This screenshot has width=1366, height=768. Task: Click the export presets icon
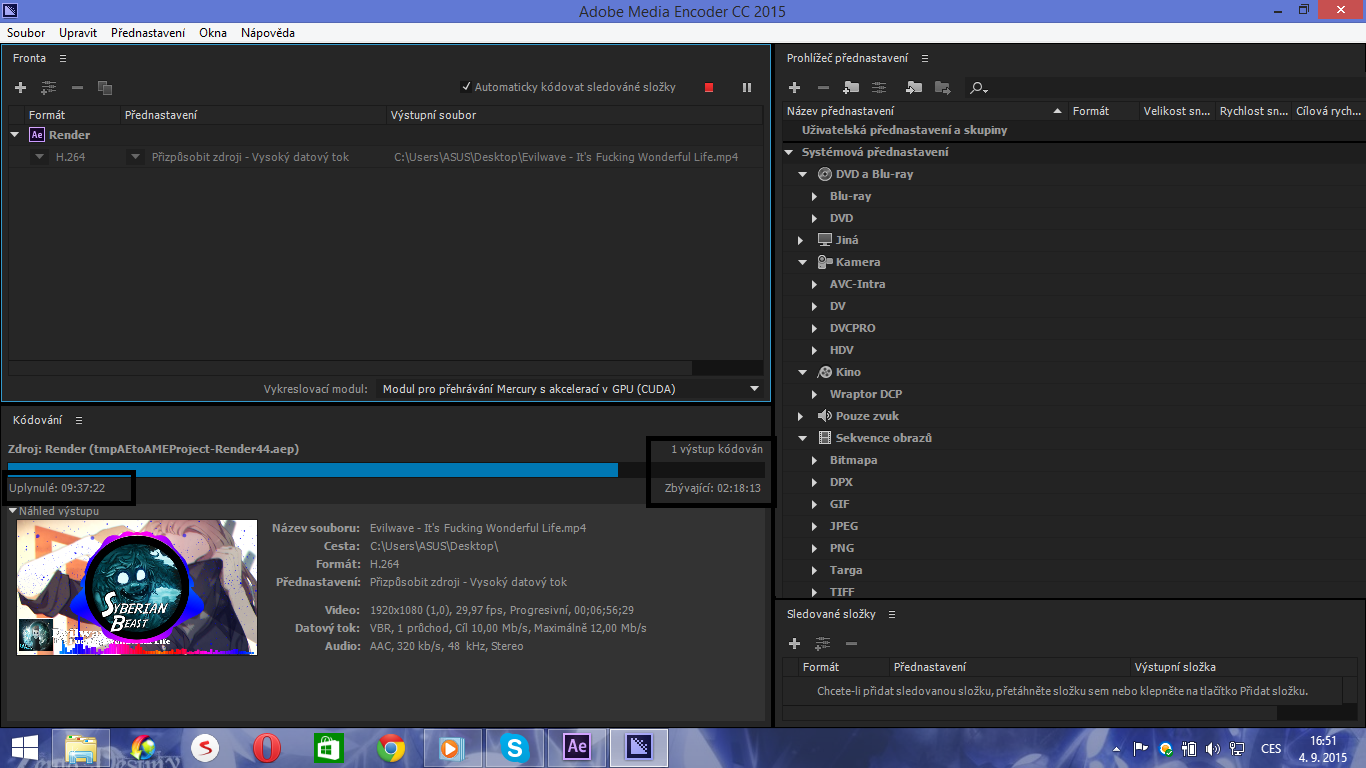[x=942, y=88]
